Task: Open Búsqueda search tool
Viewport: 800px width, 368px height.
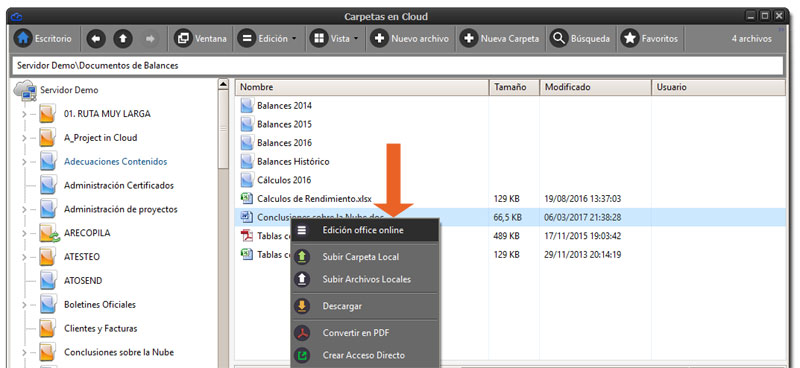Action: pos(580,38)
